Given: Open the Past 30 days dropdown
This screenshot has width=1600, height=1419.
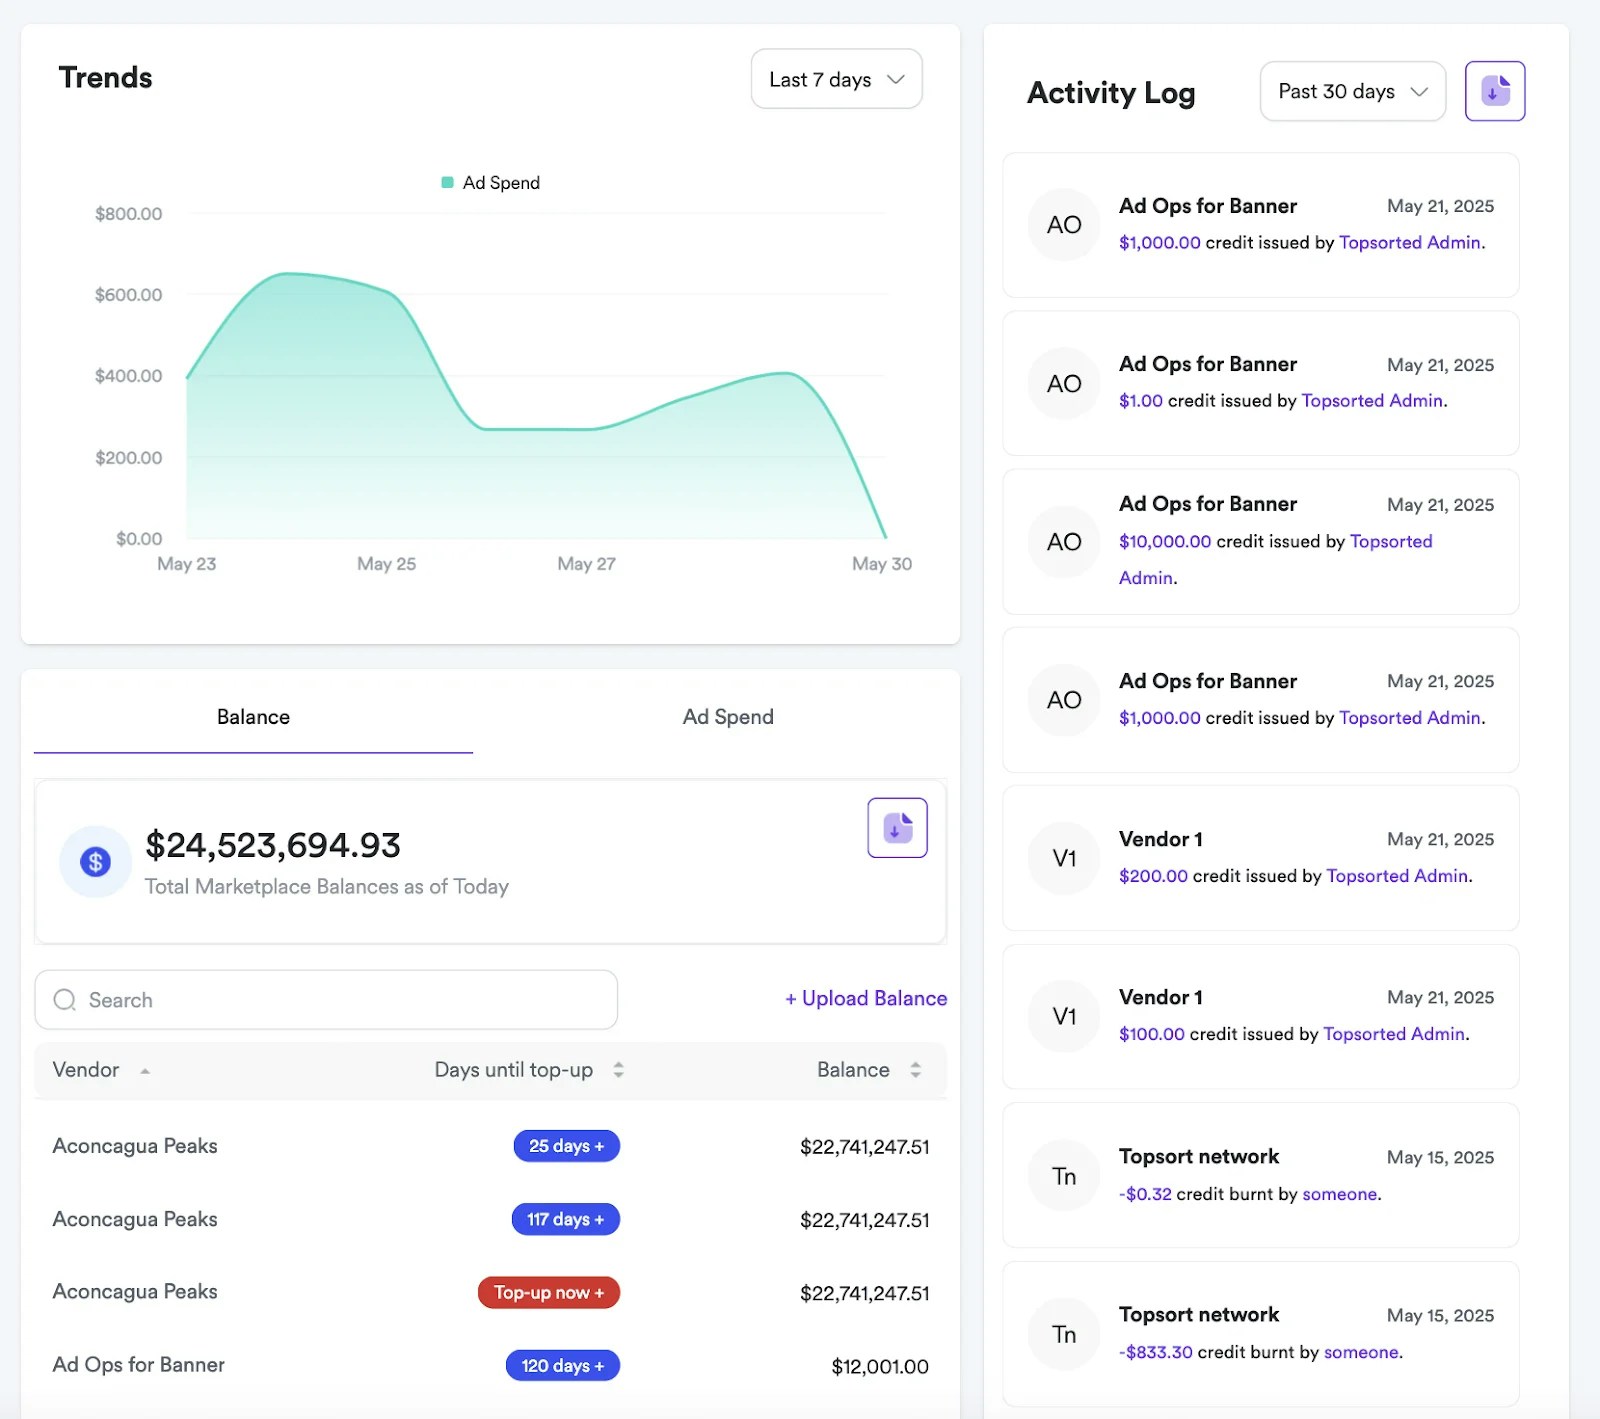Looking at the screenshot, I should point(1352,91).
